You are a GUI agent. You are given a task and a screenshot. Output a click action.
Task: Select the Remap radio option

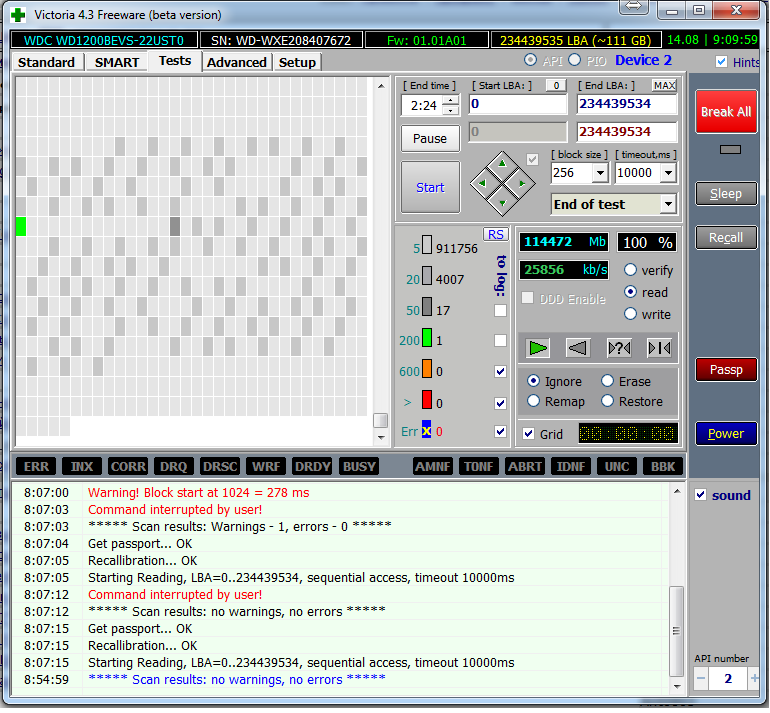[x=533, y=401]
